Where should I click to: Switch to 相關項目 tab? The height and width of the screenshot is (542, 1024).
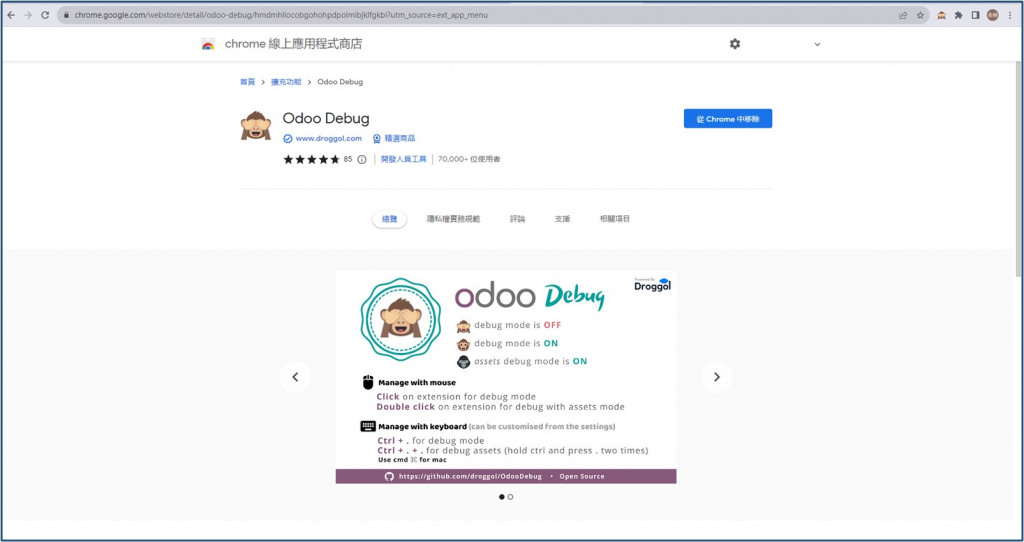point(615,219)
